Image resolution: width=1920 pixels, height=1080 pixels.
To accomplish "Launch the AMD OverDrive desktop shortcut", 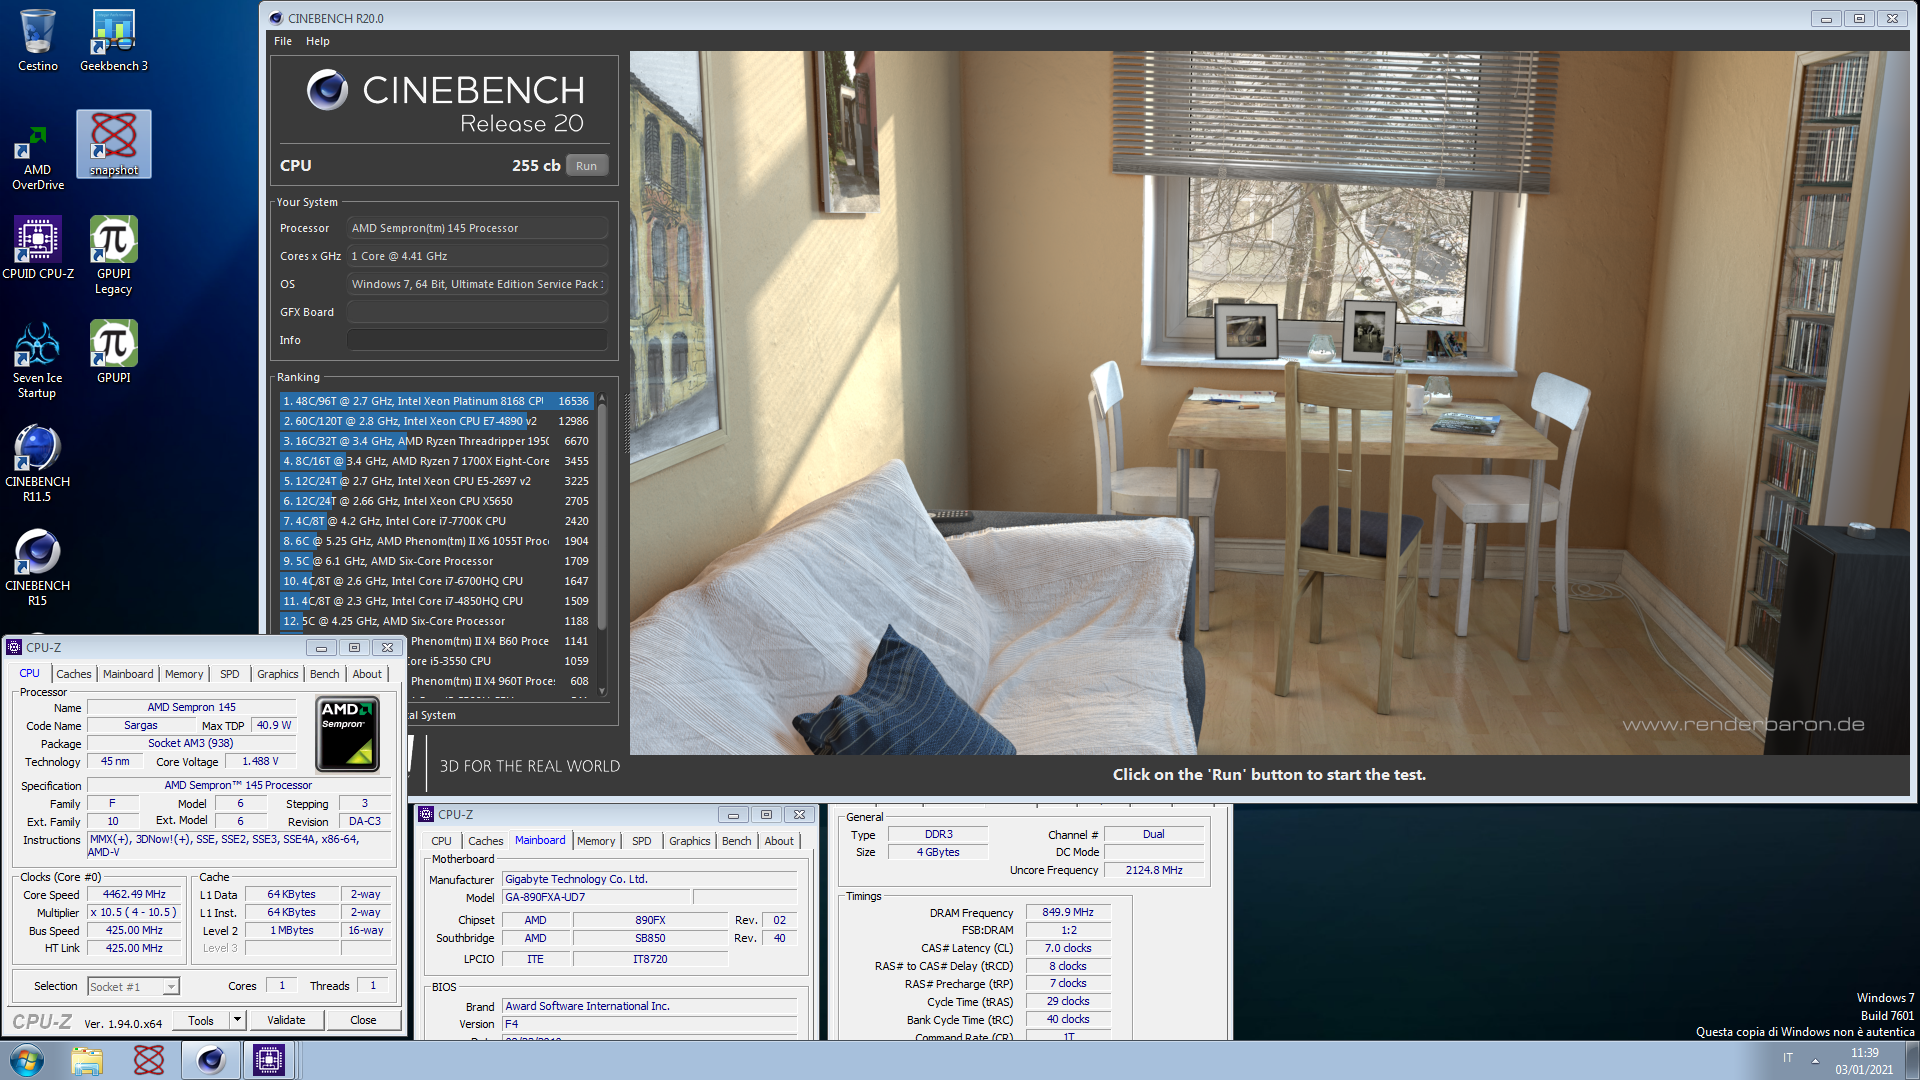I will [38, 158].
